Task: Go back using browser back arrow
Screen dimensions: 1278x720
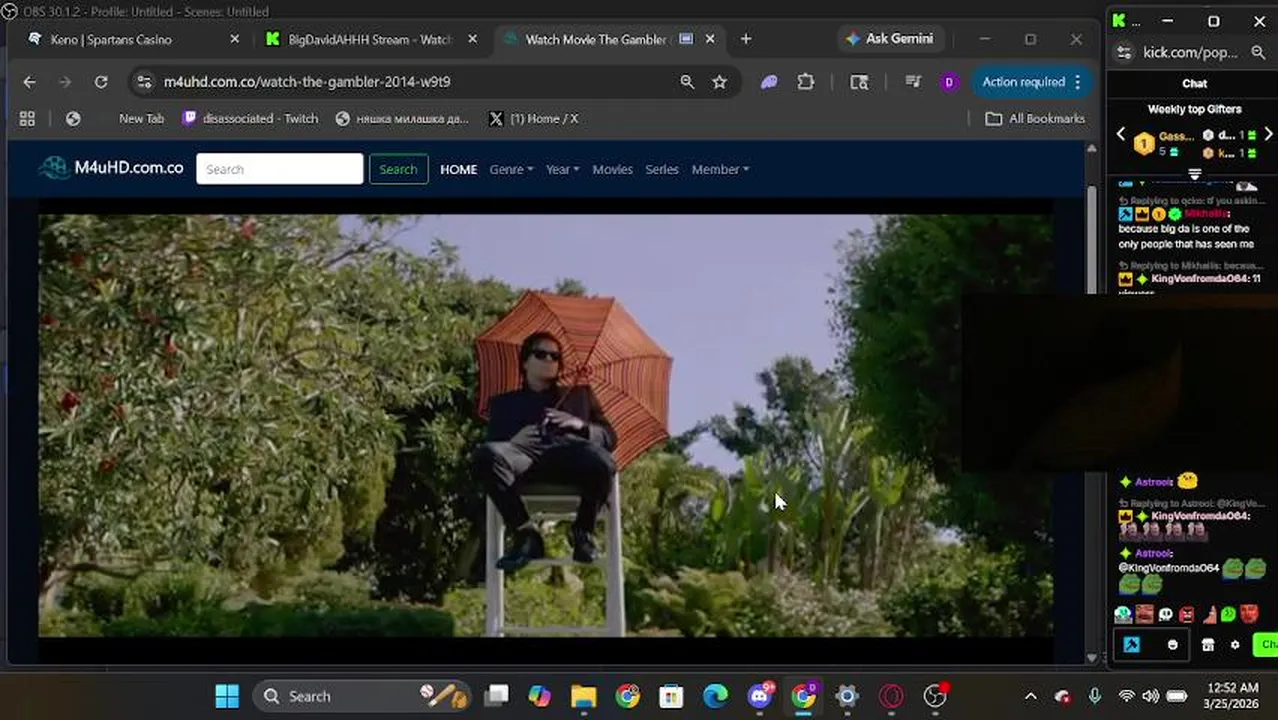Action: pyautogui.click(x=29, y=82)
